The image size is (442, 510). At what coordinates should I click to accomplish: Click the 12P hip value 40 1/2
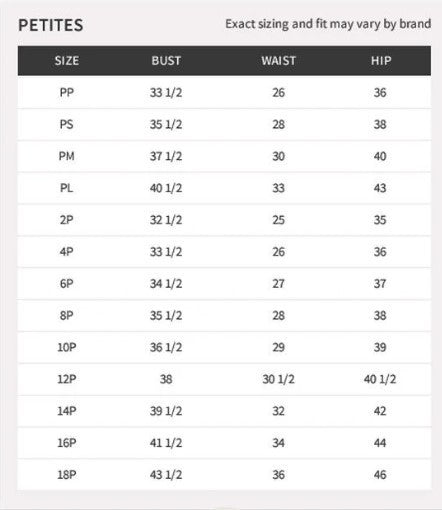pos(380,379)
